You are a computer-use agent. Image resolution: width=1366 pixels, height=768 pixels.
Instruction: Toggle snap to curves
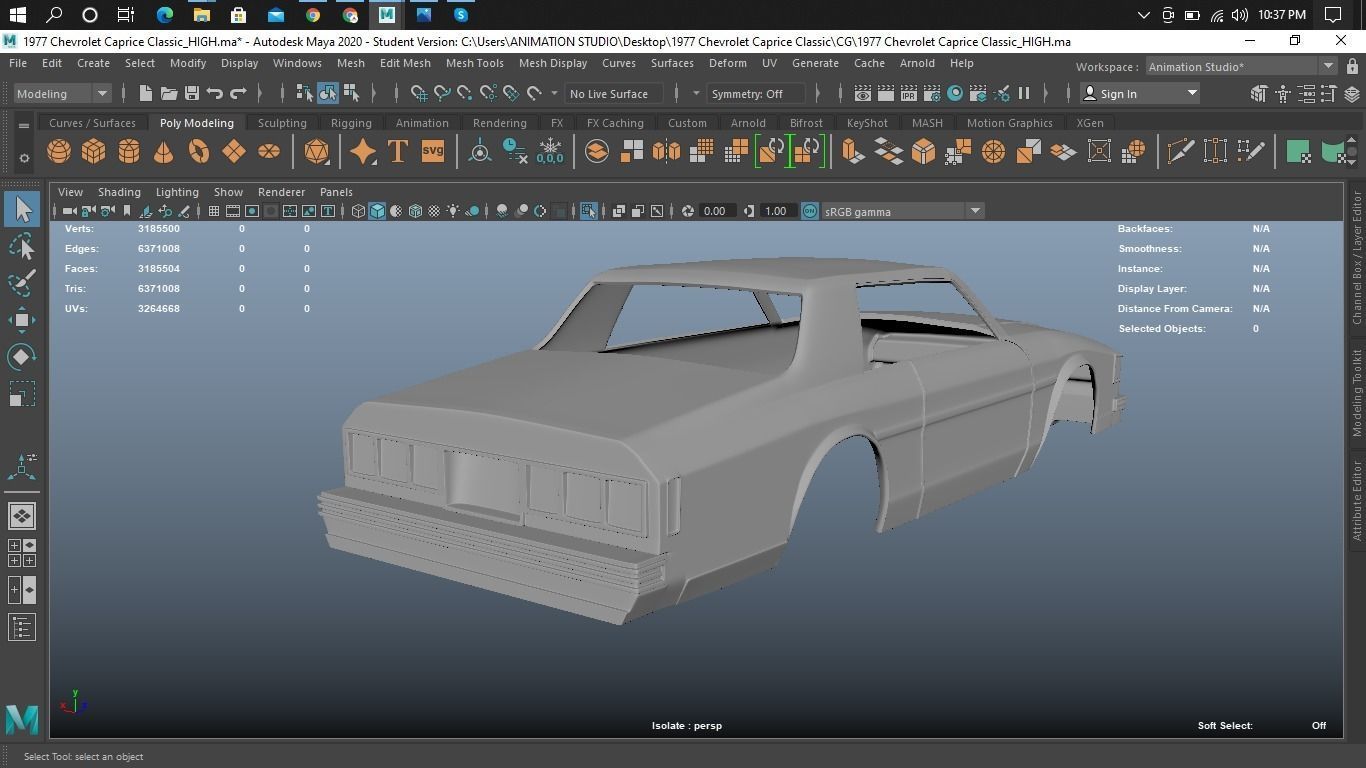point(442,94)
